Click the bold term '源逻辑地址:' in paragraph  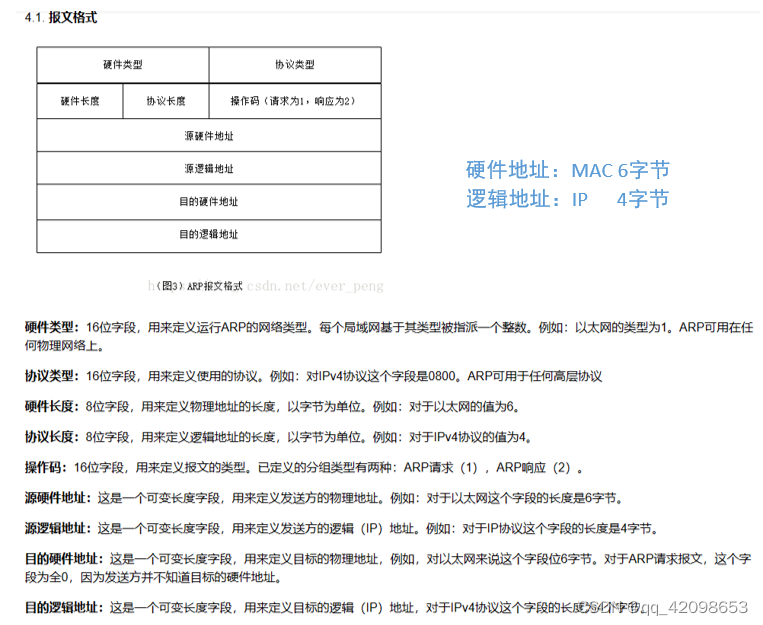pos(58,529)
